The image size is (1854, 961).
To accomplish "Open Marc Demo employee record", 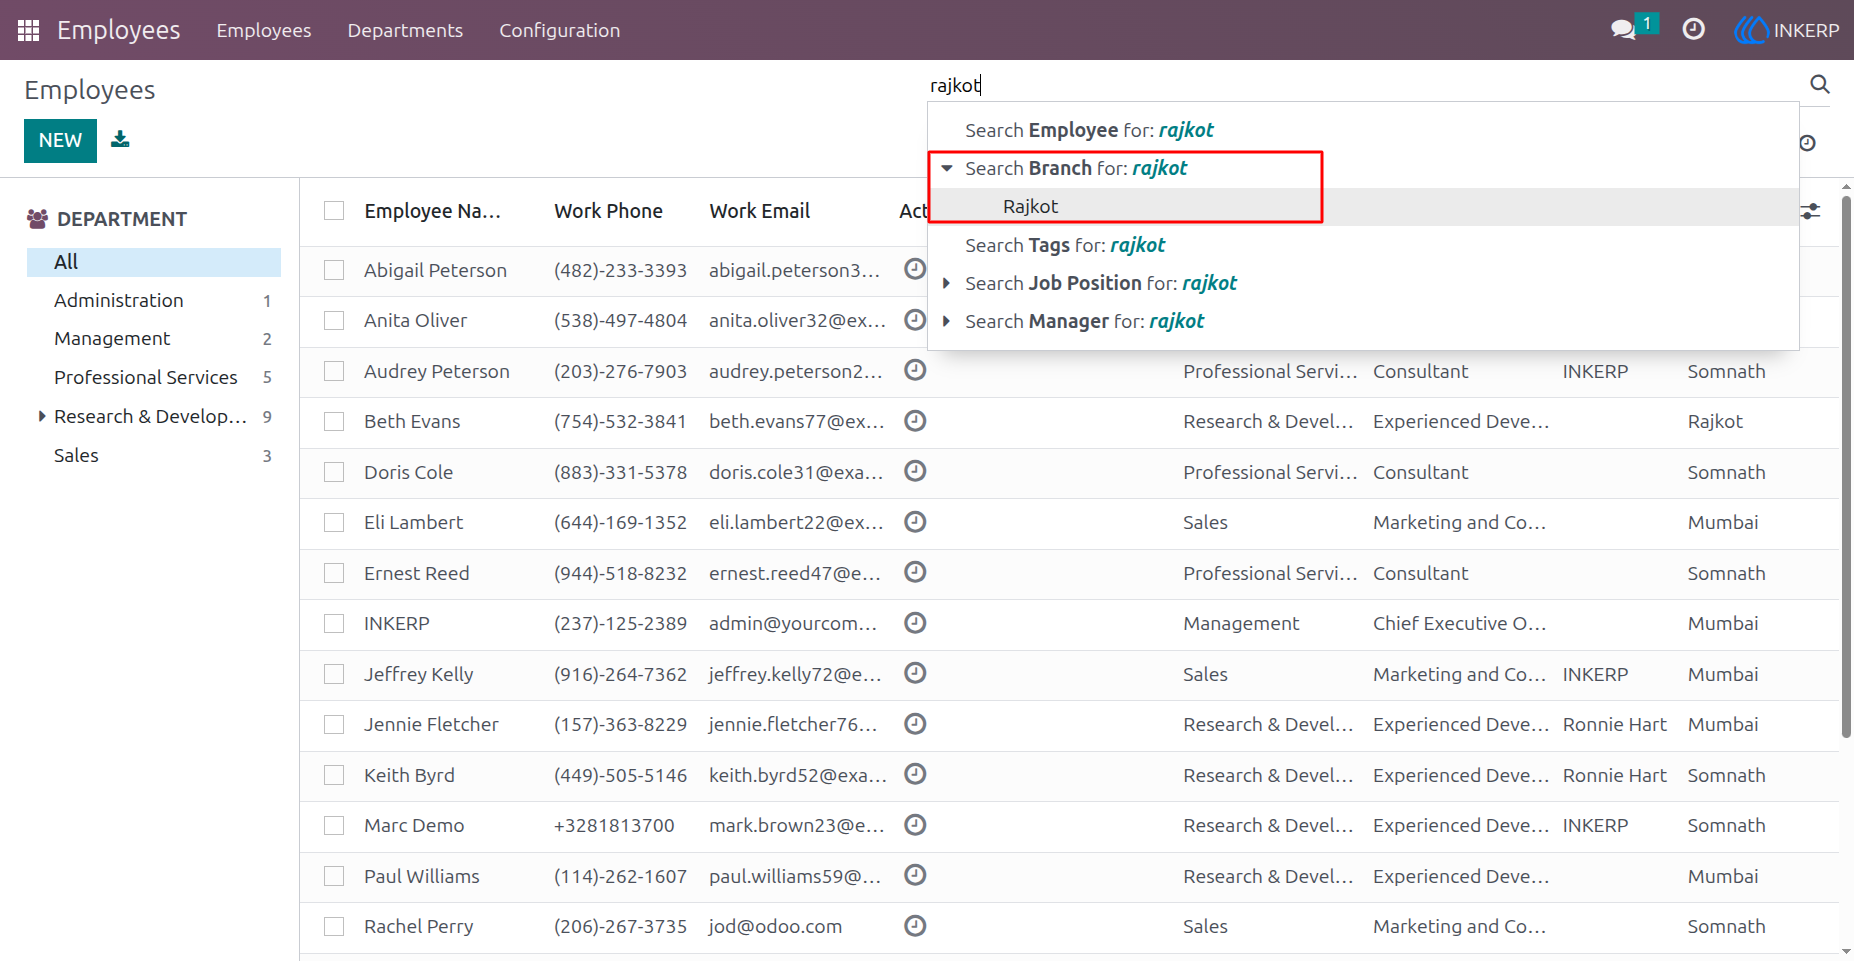I will tap(414, 825).
